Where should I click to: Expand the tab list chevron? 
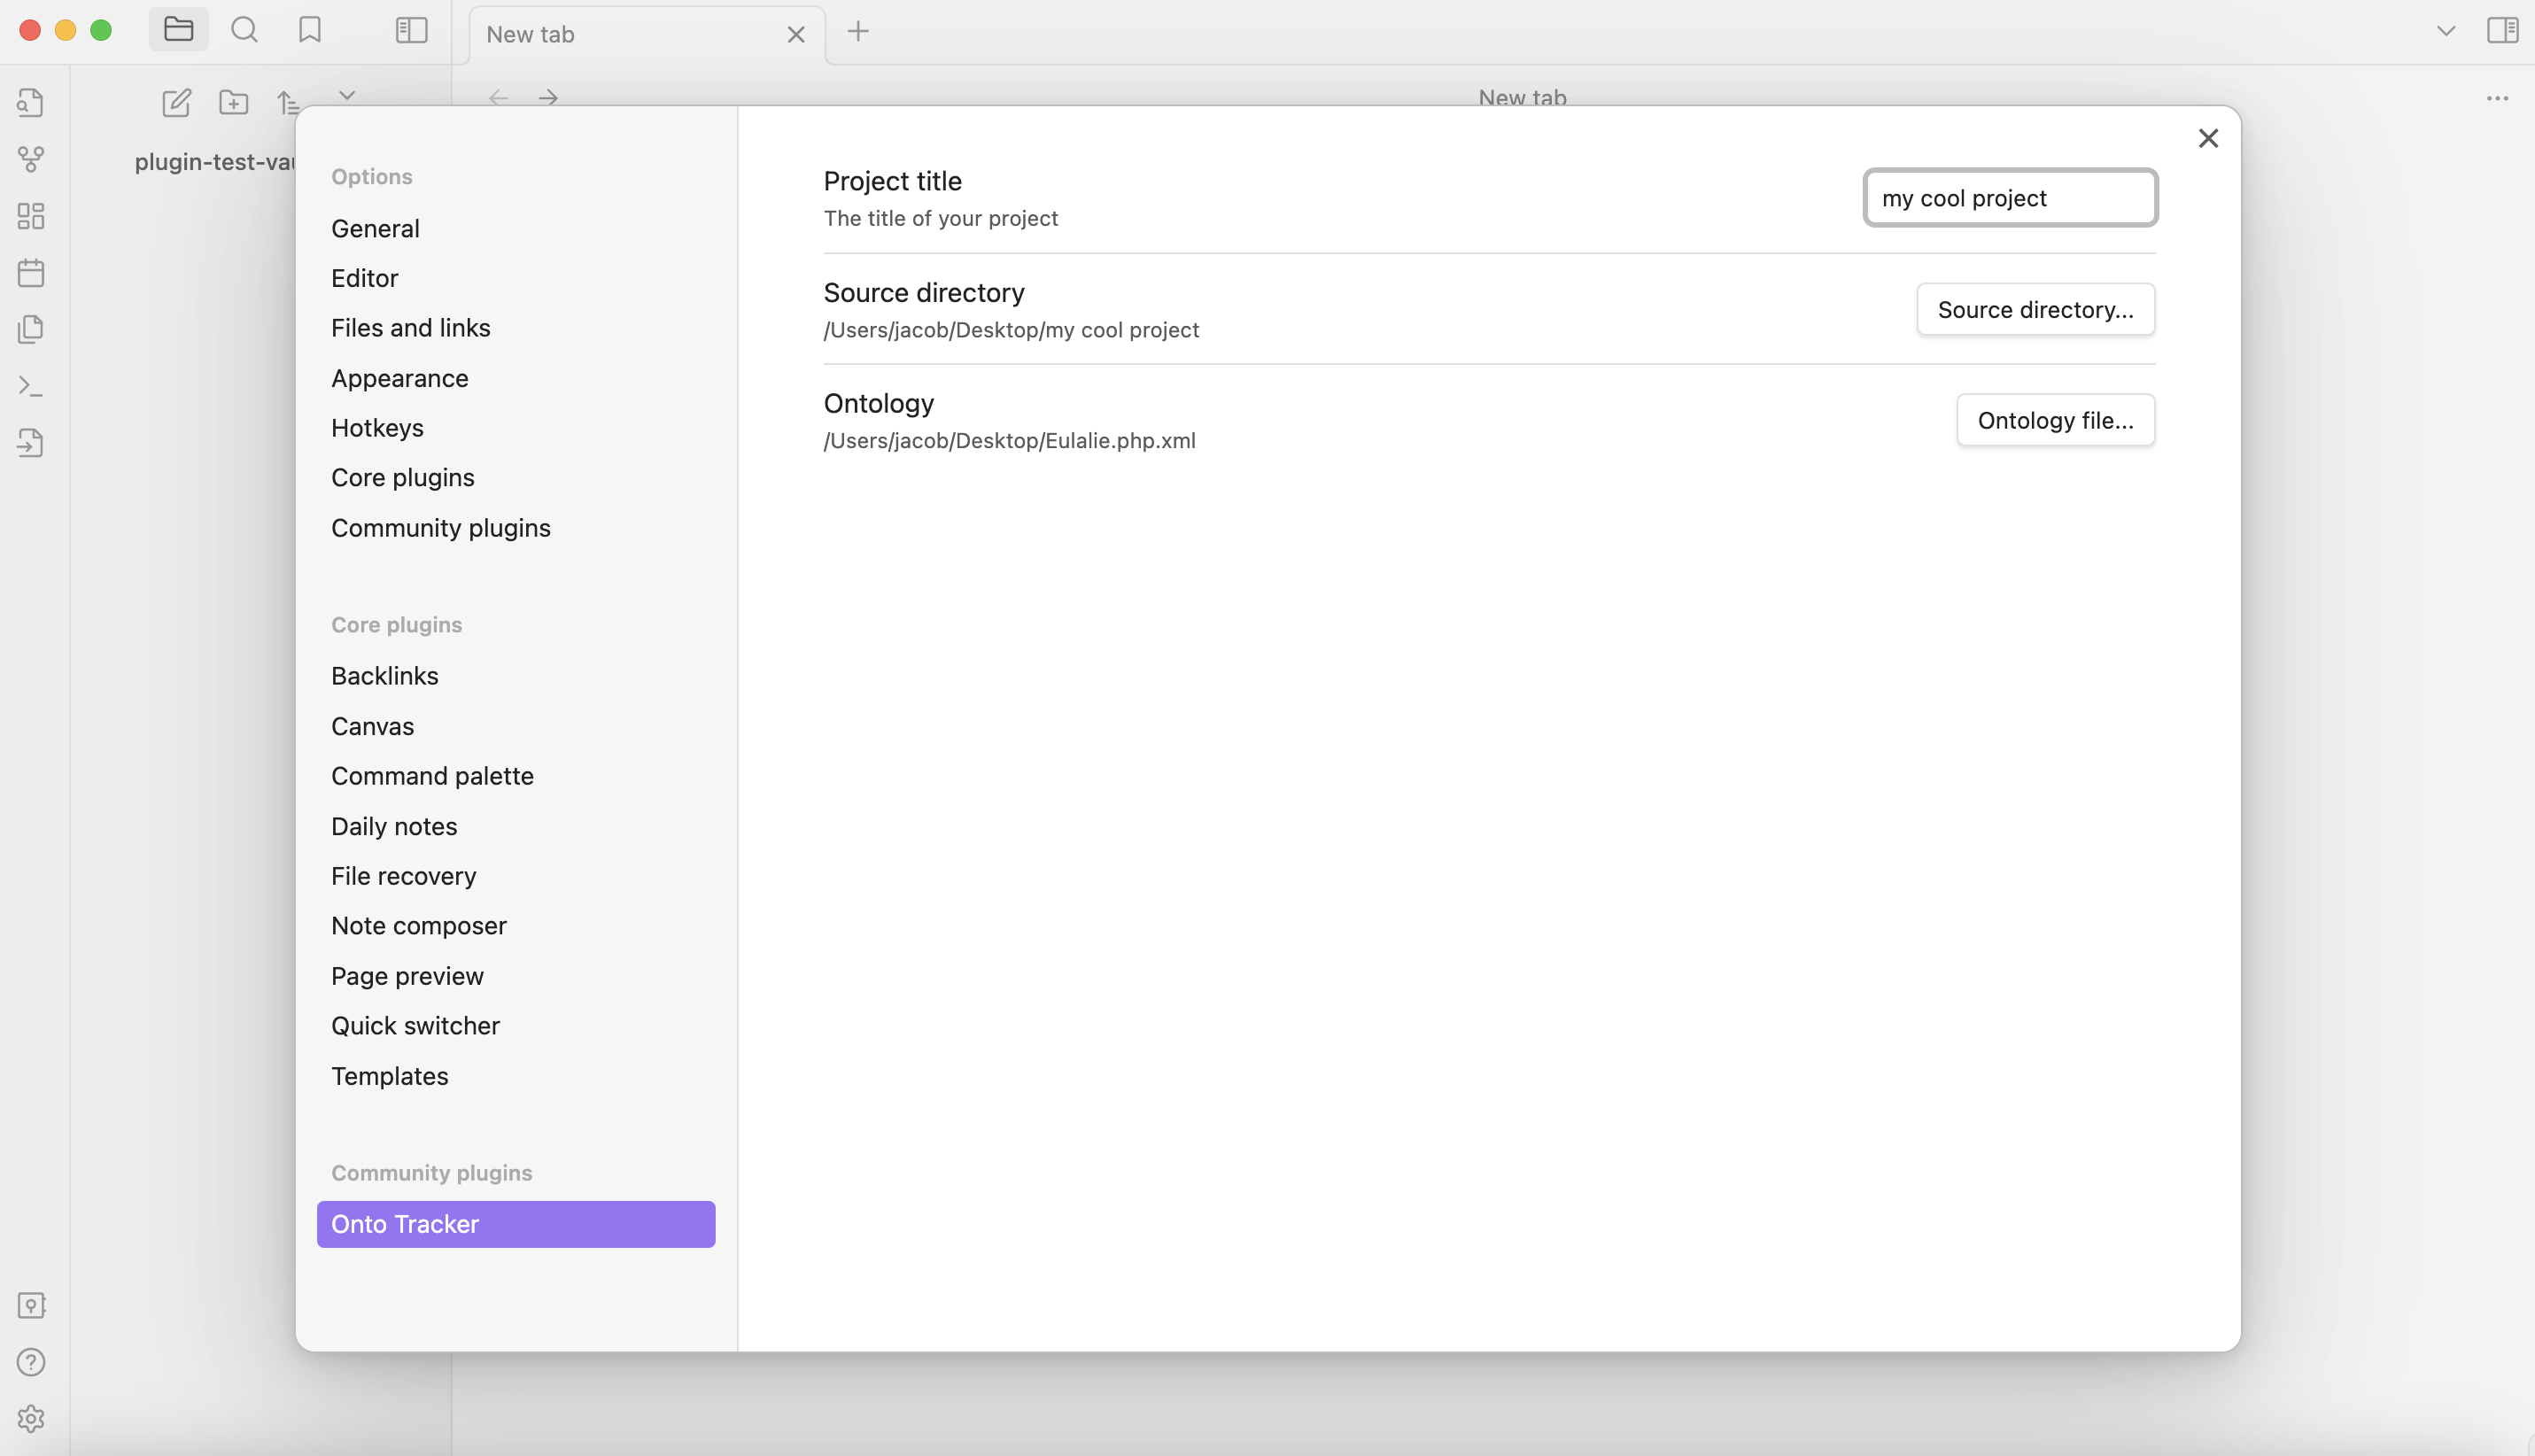(2446, 31)
